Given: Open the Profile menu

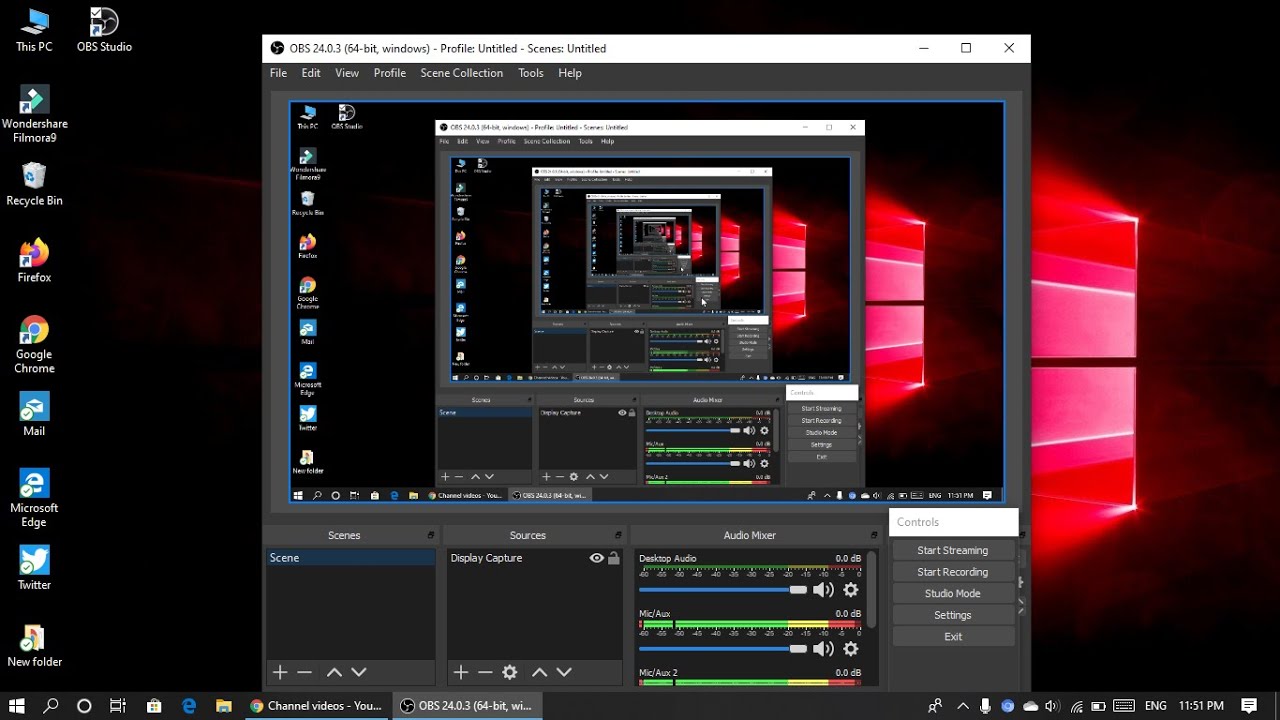Looking at the screenshot, I should pos(390,73).
